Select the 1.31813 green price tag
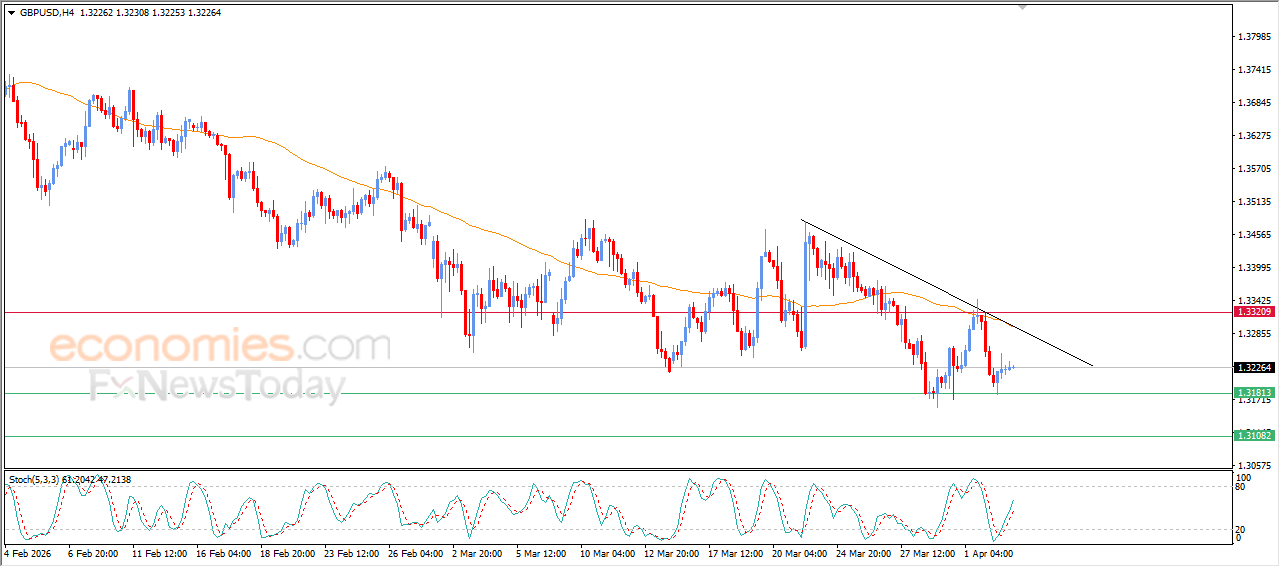 1254,393
